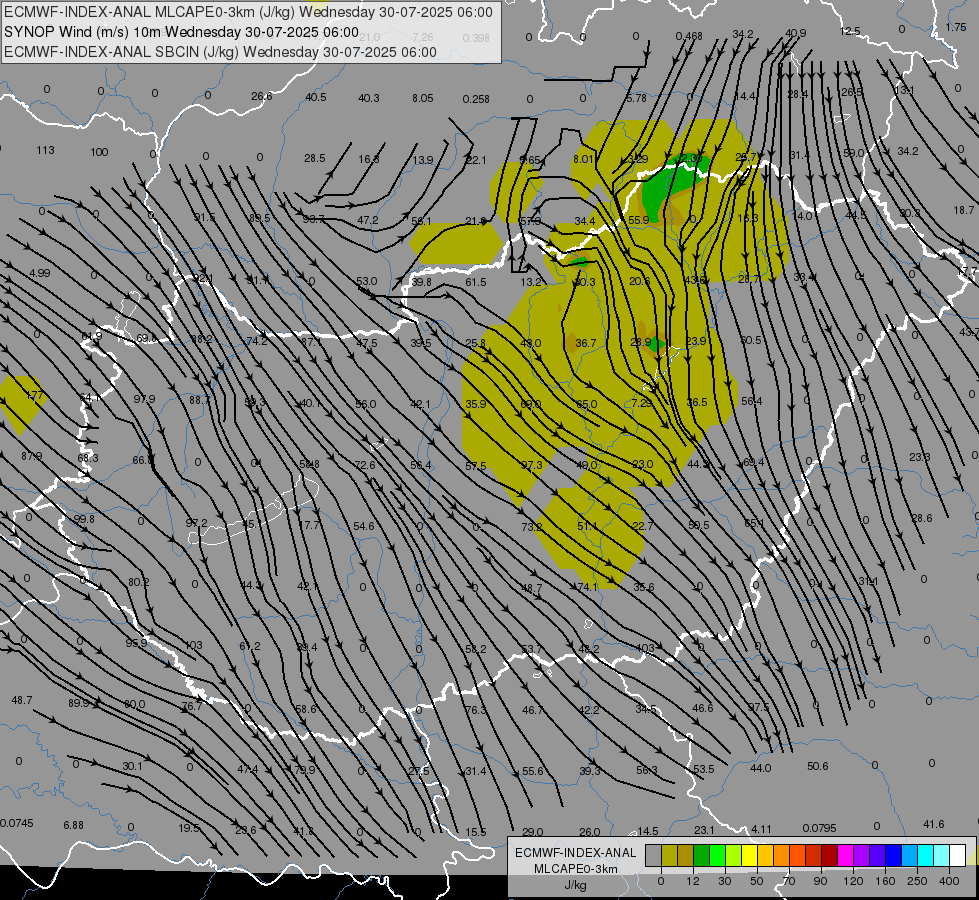Click the map value 74.1
The height and width of the screenshot is (900, 979).
pos(588,586)
